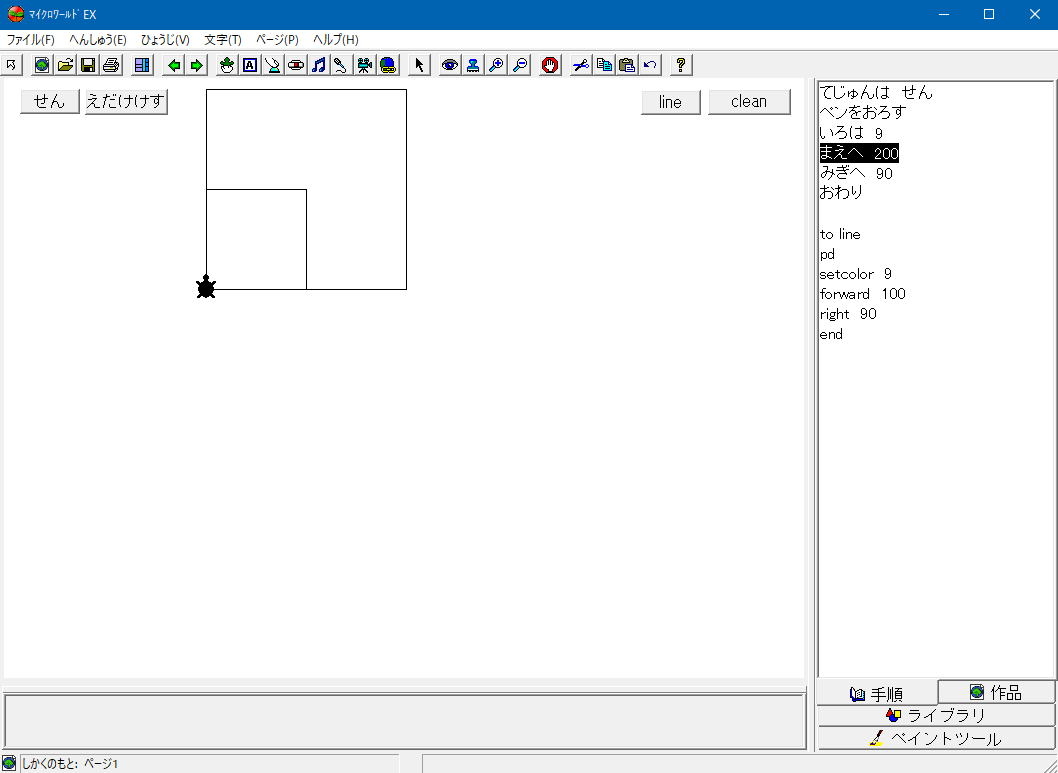
Task: Switch to the 作品 tab
Action: [996, 692]
